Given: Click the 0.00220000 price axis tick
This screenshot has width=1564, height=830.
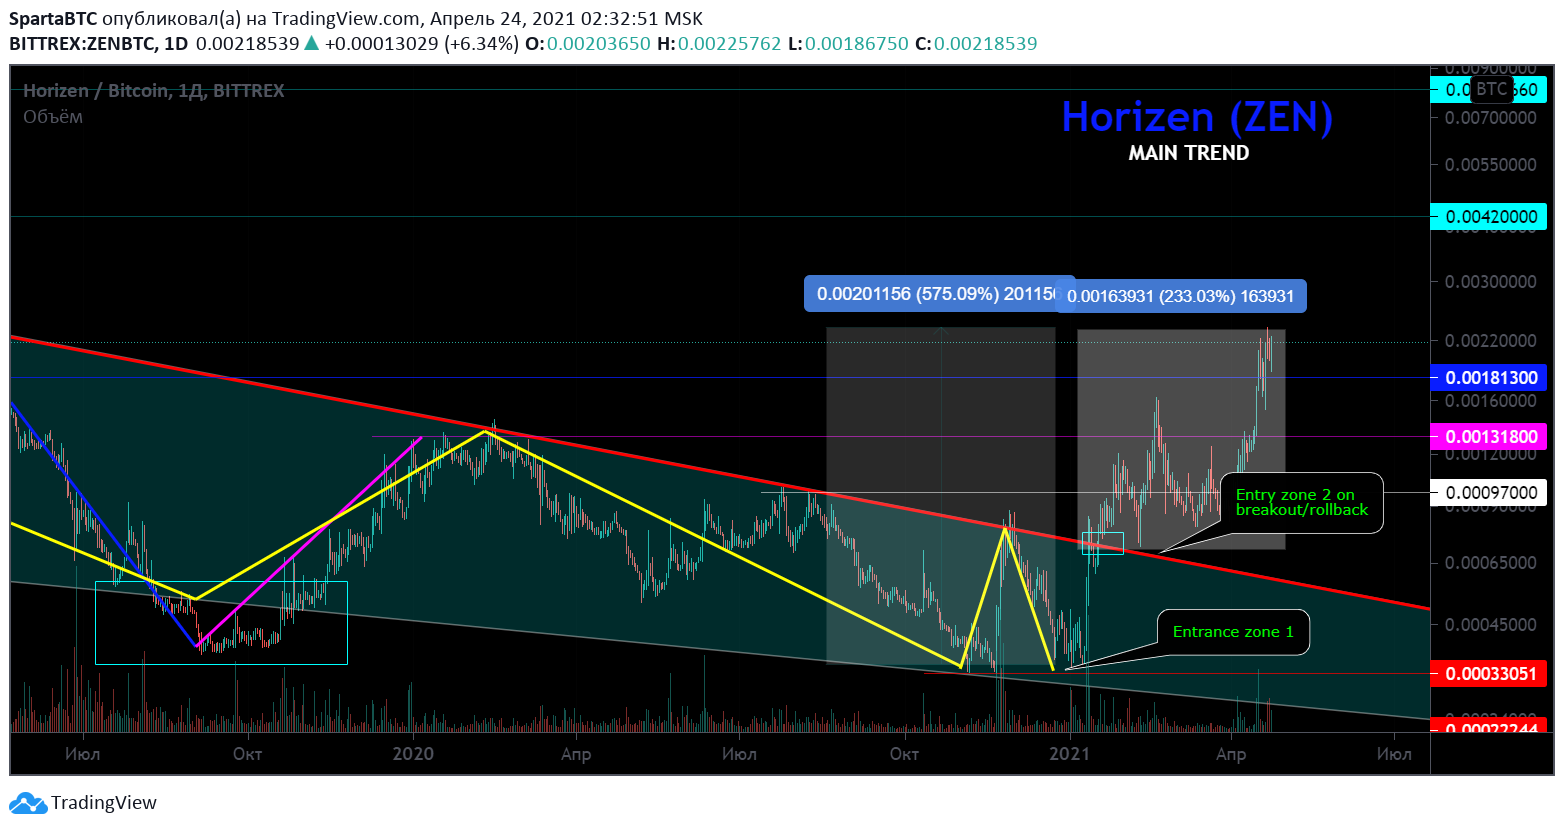Looking at the screenshot, I should coord(1491,341).
